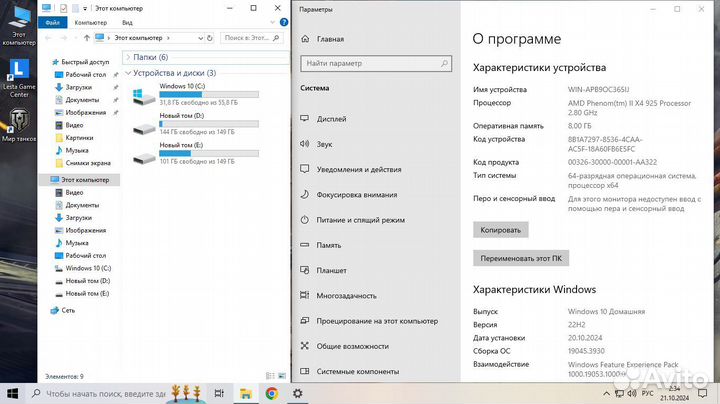
Task: Open the Windows 10 (C:) drive icon
Action: coord(144,97)
